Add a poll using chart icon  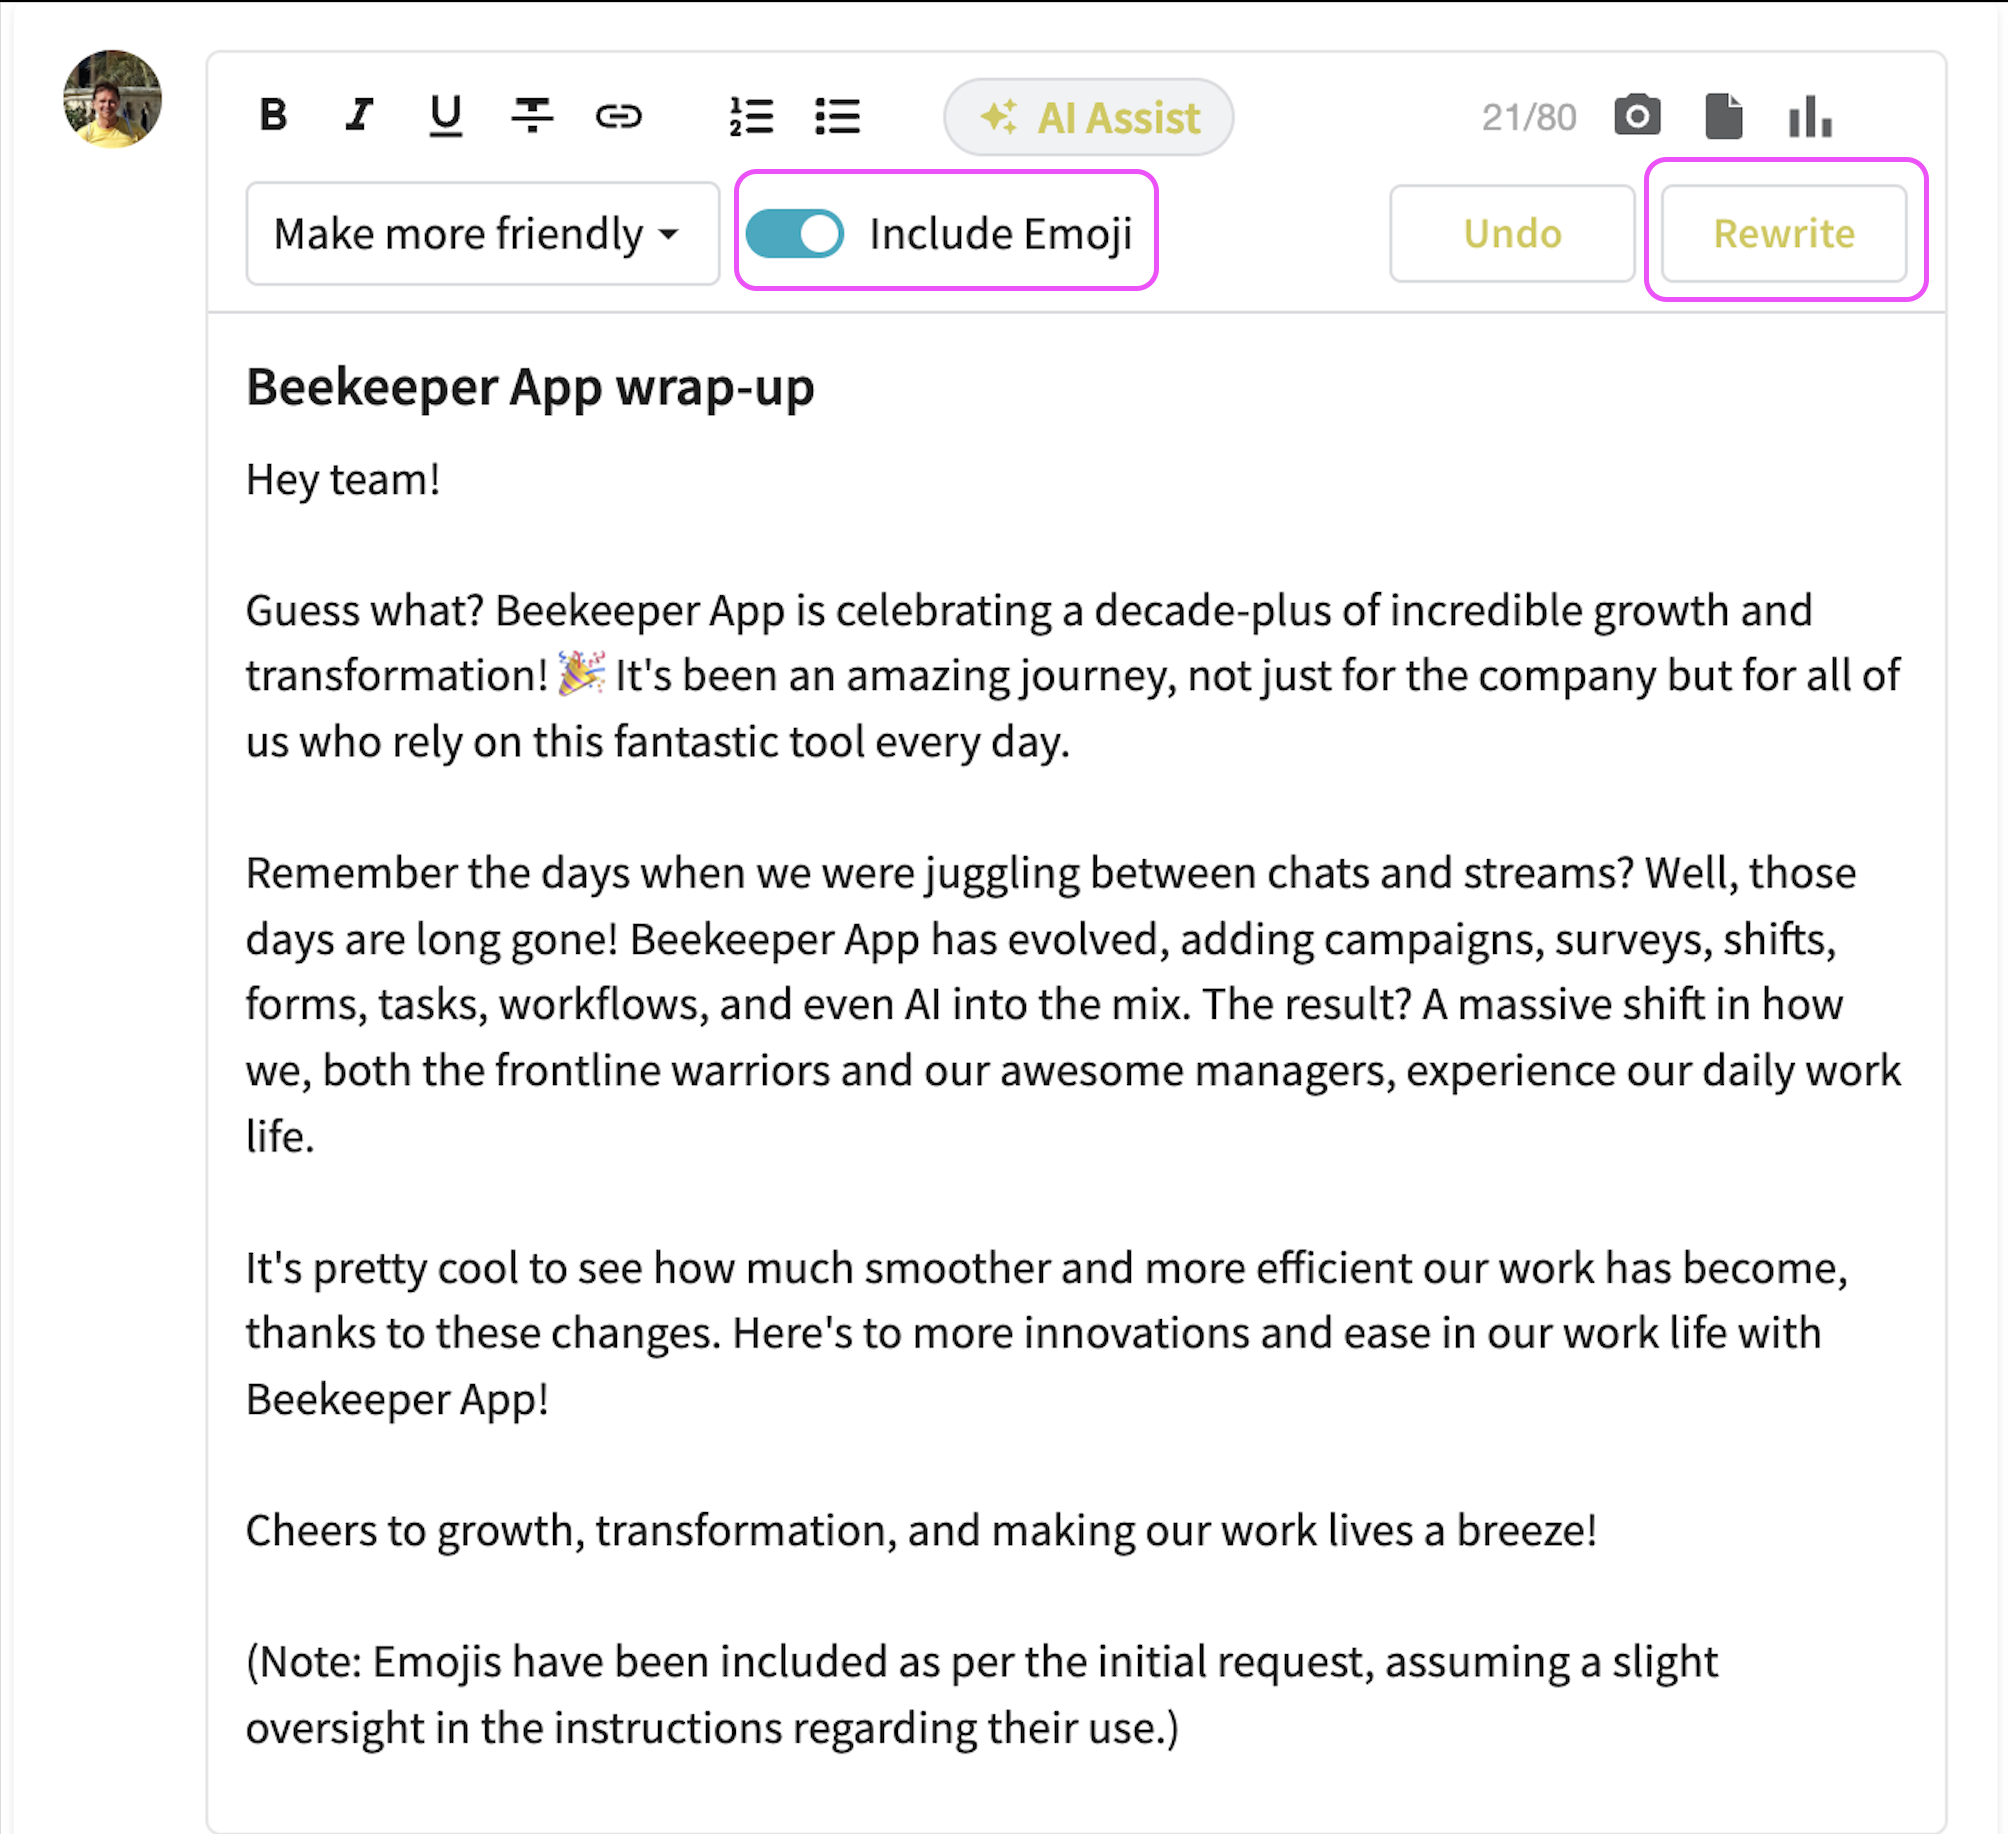(1810, 116)
